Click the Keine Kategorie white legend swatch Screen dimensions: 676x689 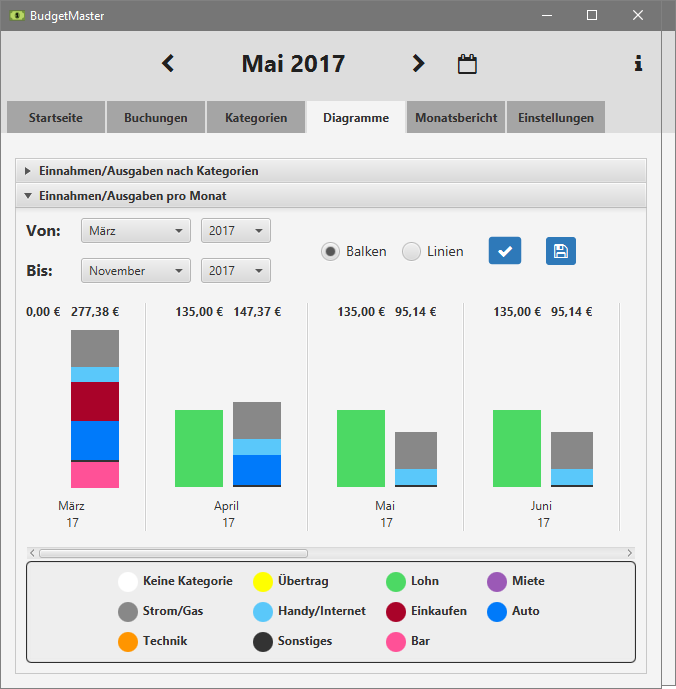point(128,581)
